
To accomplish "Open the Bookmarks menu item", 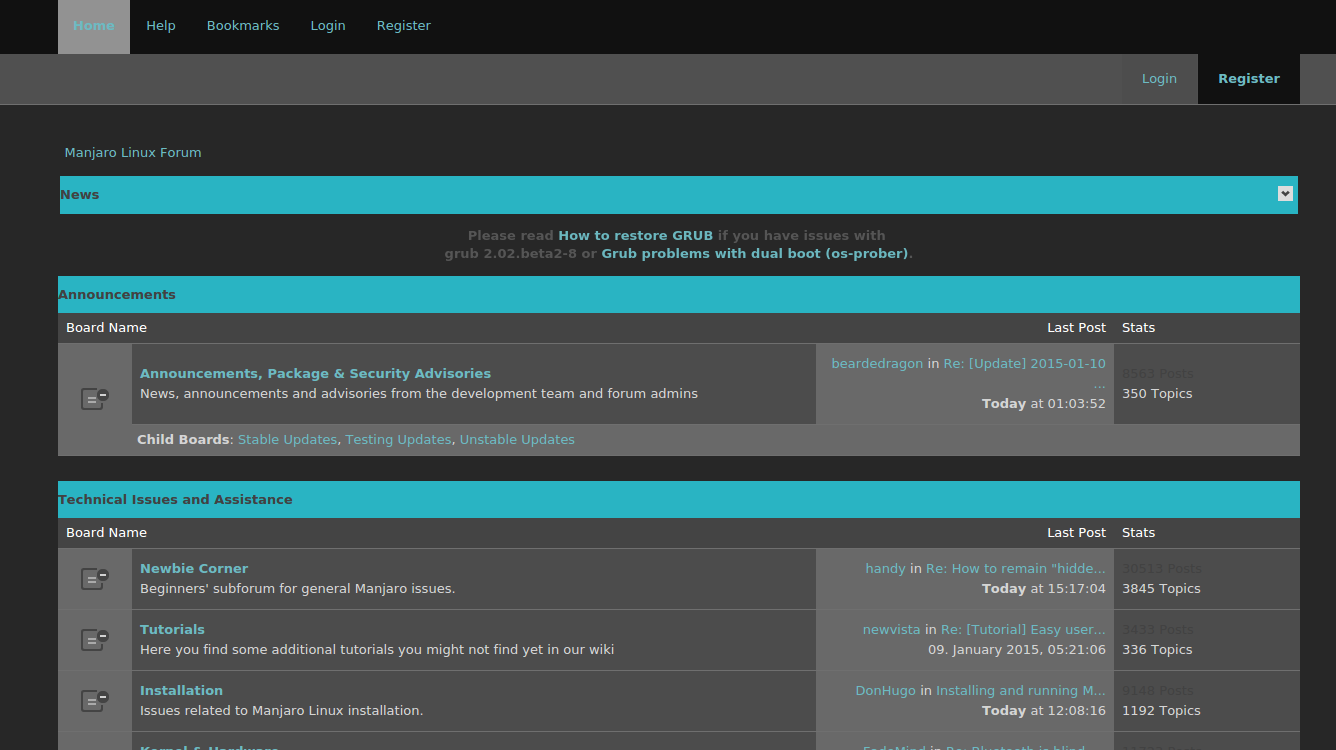I will point(243,25).
